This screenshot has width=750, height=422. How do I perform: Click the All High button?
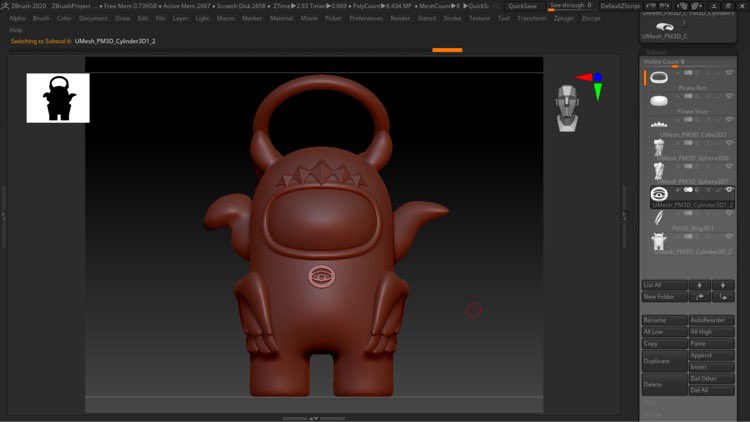point(711,332)
